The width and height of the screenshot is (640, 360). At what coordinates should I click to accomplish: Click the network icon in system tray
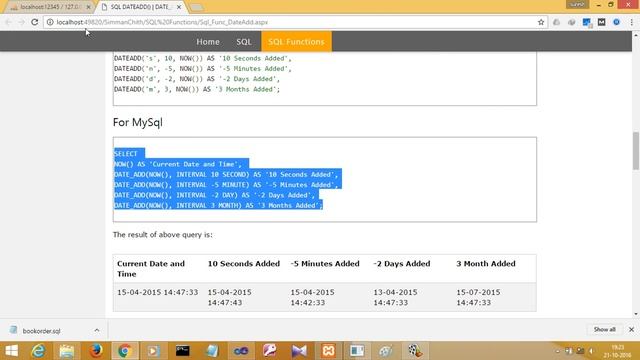[x=580, y=351]
